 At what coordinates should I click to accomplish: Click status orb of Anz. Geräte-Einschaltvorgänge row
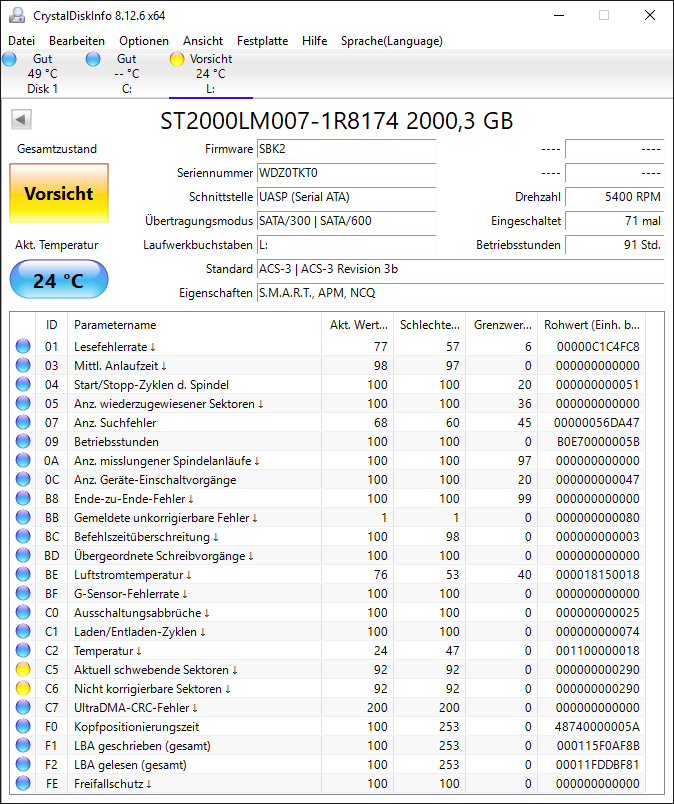coord(23,479)
